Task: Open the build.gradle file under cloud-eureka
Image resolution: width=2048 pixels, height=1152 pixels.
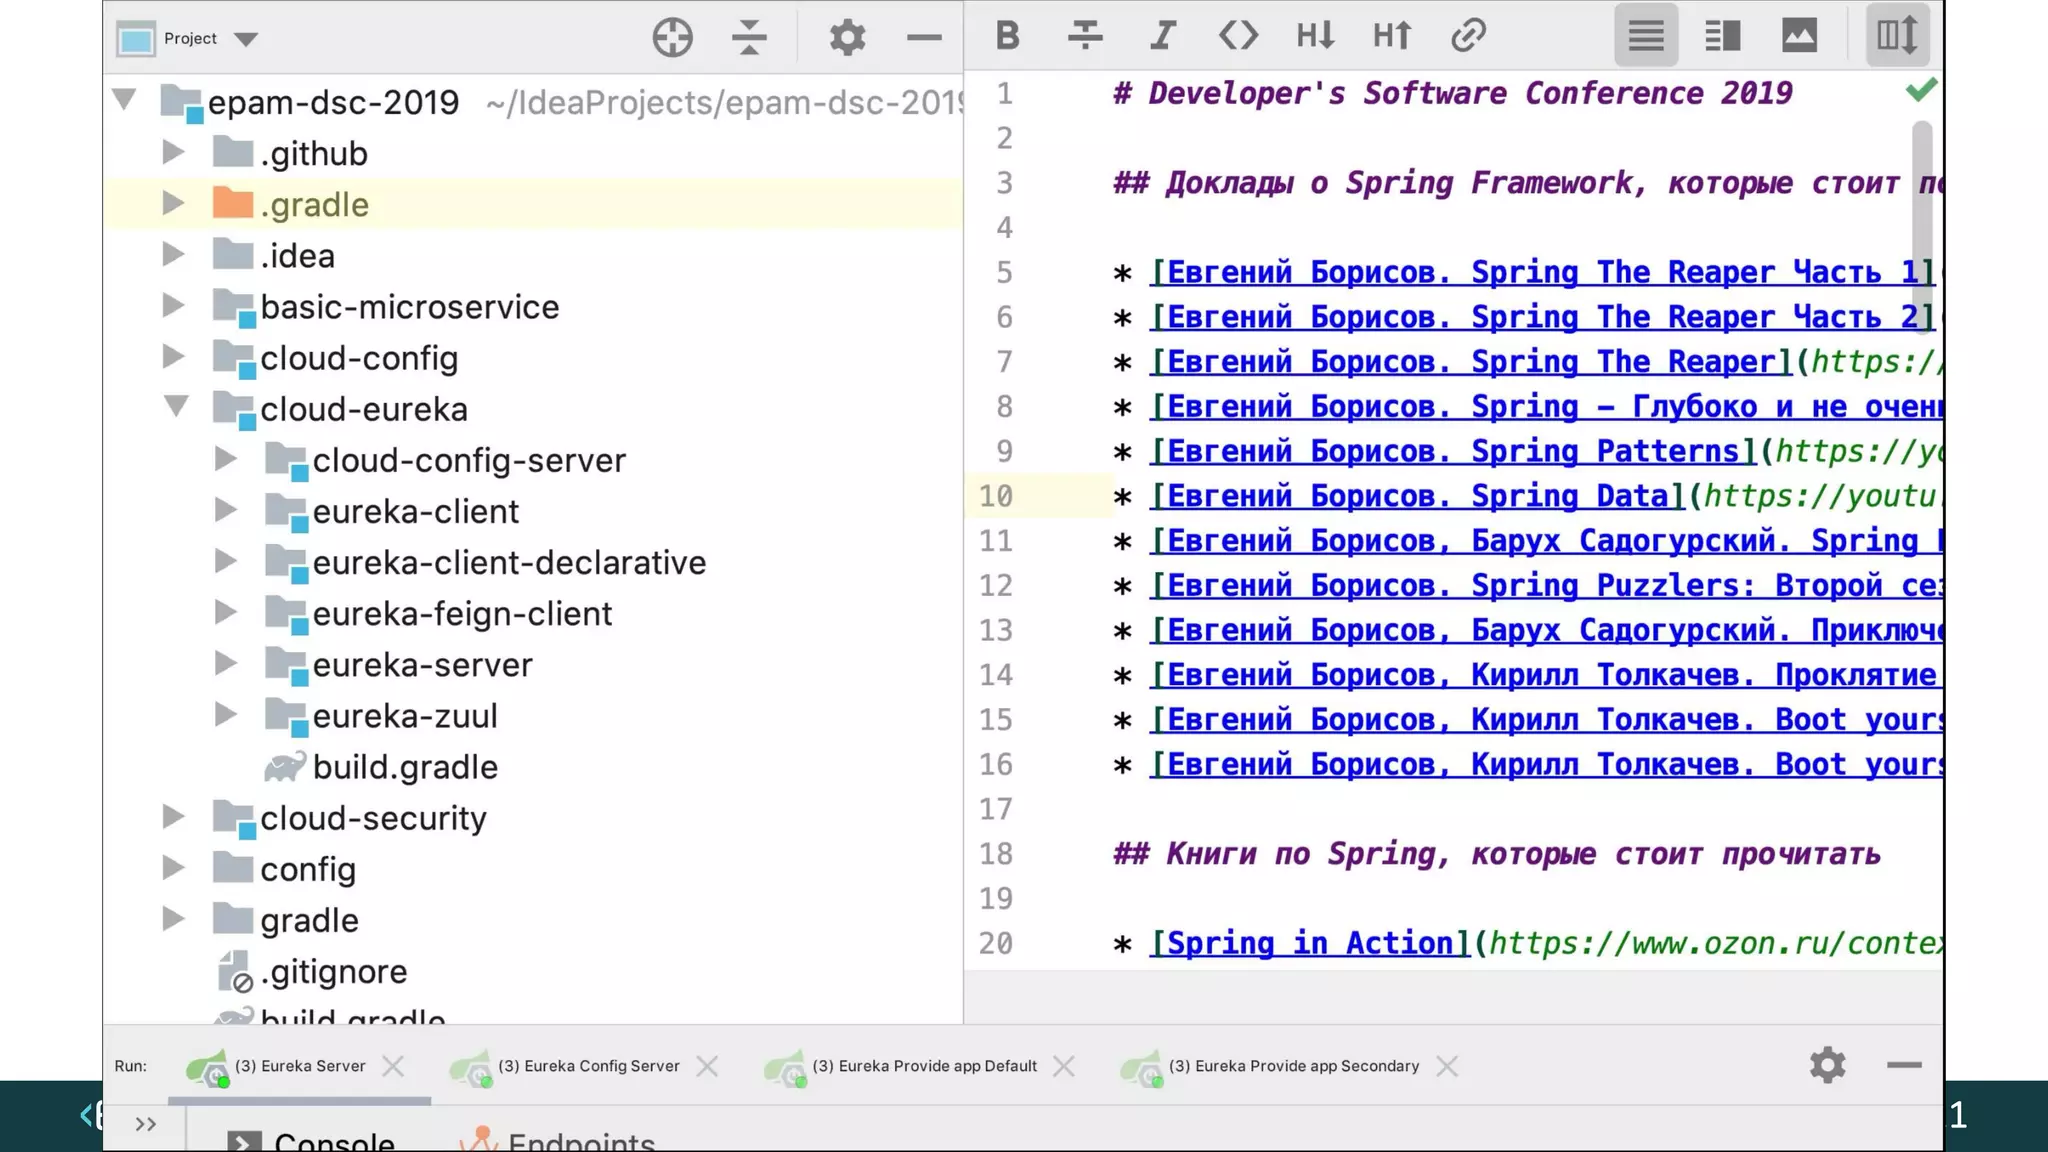Action: [404, 767]
